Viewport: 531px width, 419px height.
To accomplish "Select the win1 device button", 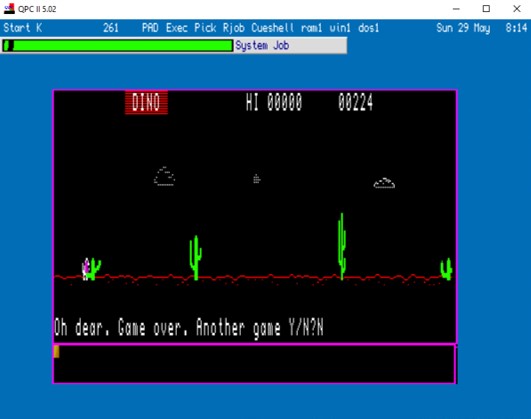I will [x=340, y=28].
